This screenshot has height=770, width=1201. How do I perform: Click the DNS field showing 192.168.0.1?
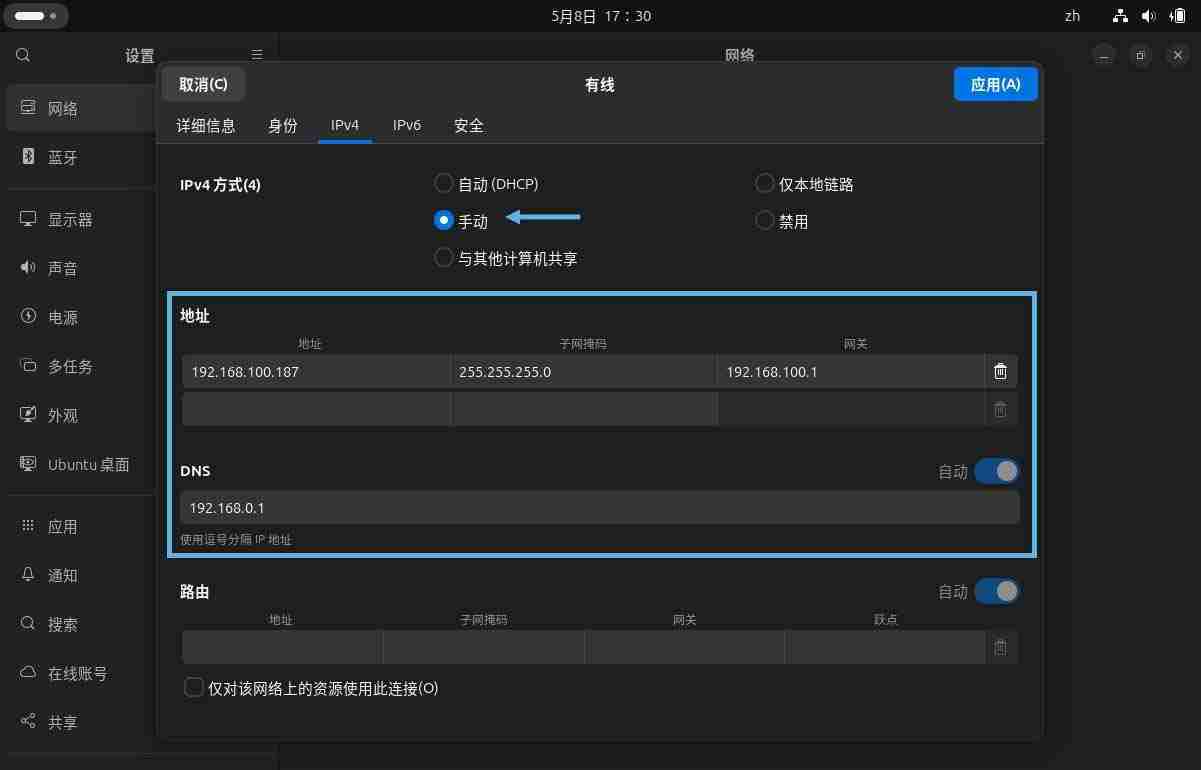click(x=600, y=507)
